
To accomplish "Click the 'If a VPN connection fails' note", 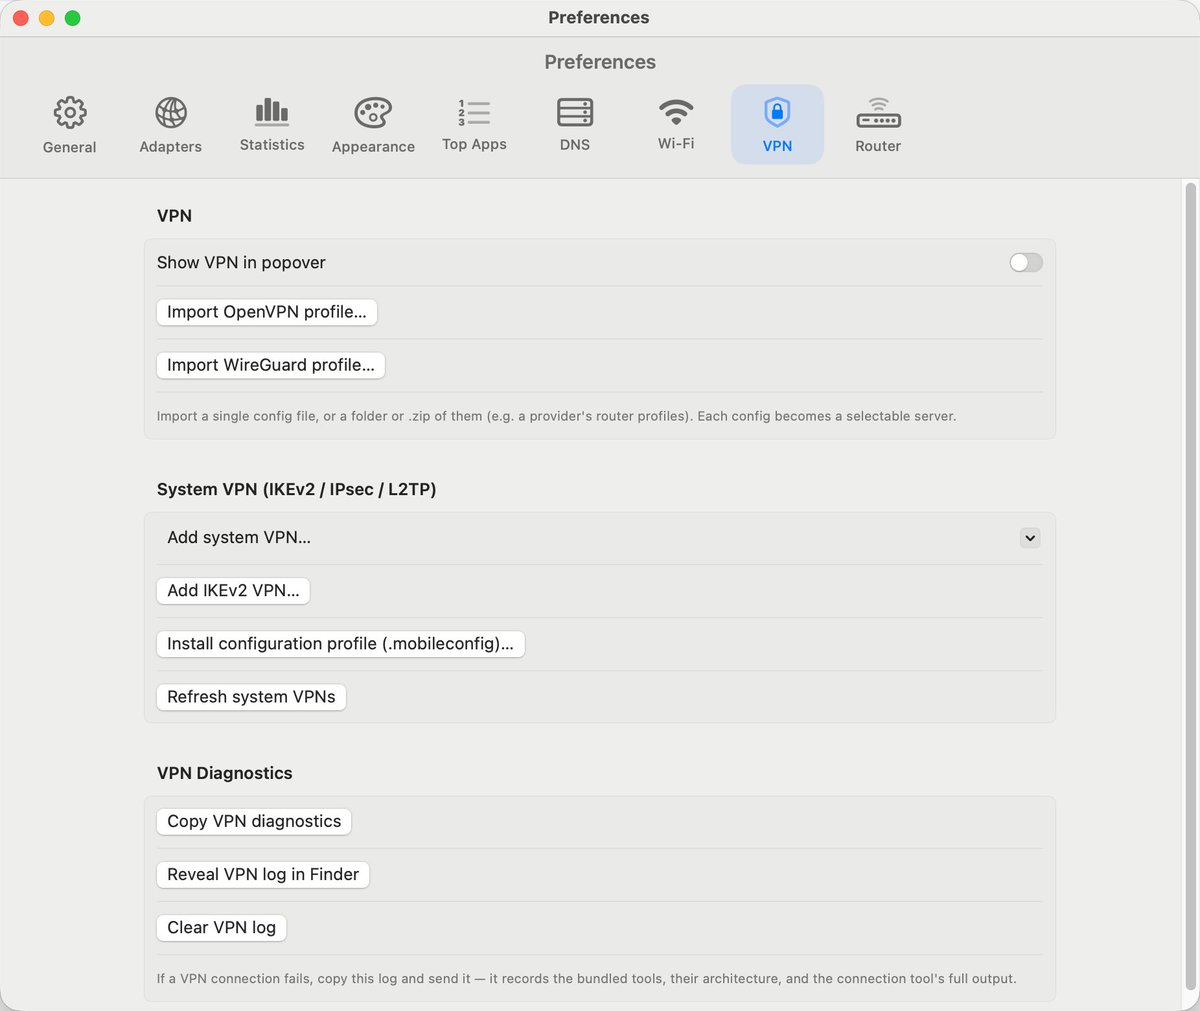I will [x=586, y=979].
